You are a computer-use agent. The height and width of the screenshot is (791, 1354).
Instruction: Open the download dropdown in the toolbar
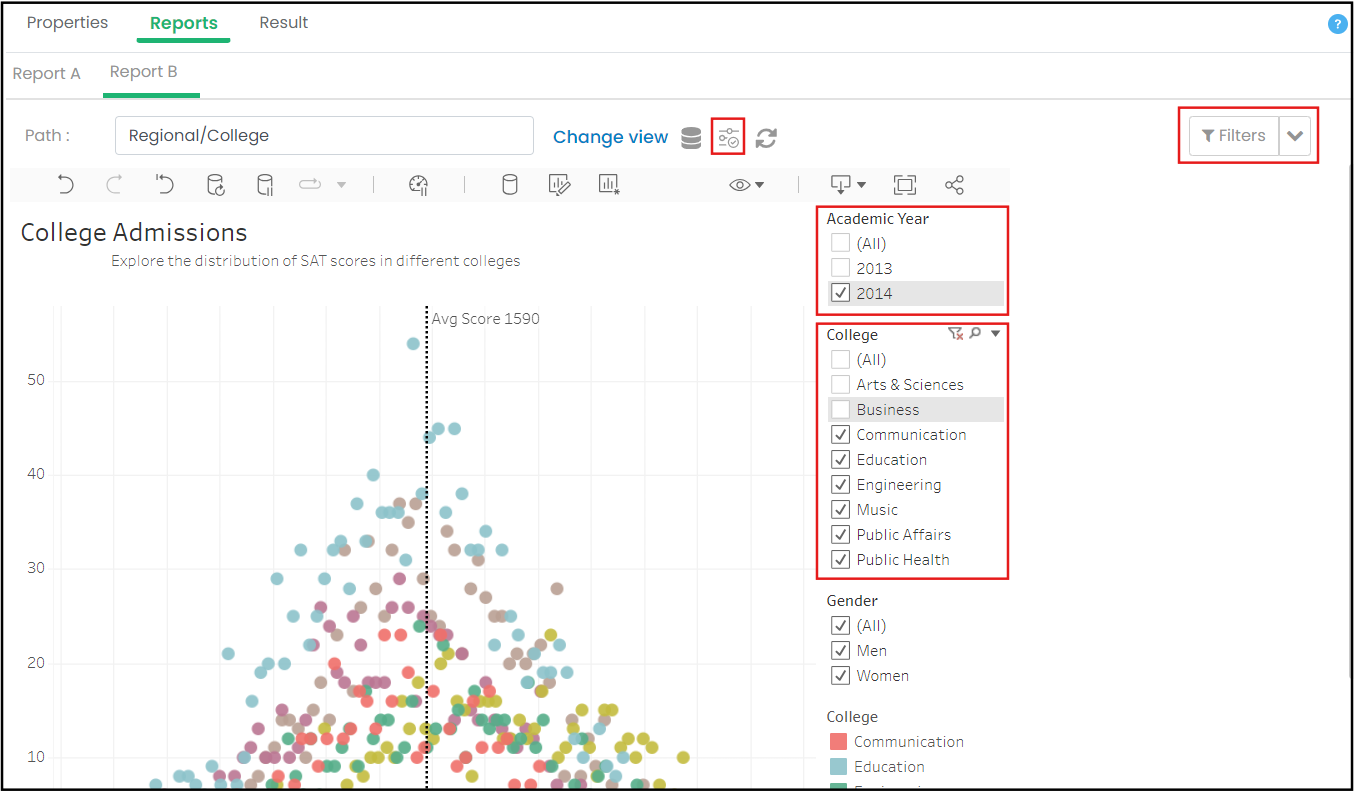coord(848,184)
